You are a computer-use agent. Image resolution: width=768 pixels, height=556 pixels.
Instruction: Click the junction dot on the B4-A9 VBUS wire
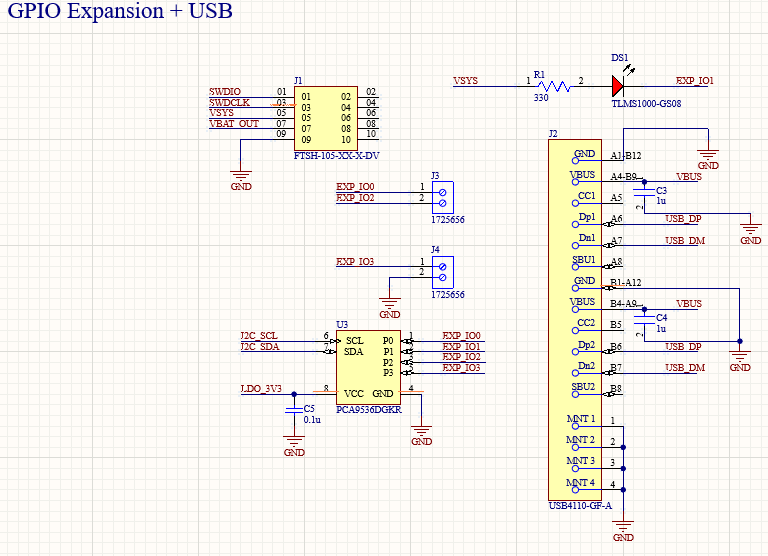[644, 309]
